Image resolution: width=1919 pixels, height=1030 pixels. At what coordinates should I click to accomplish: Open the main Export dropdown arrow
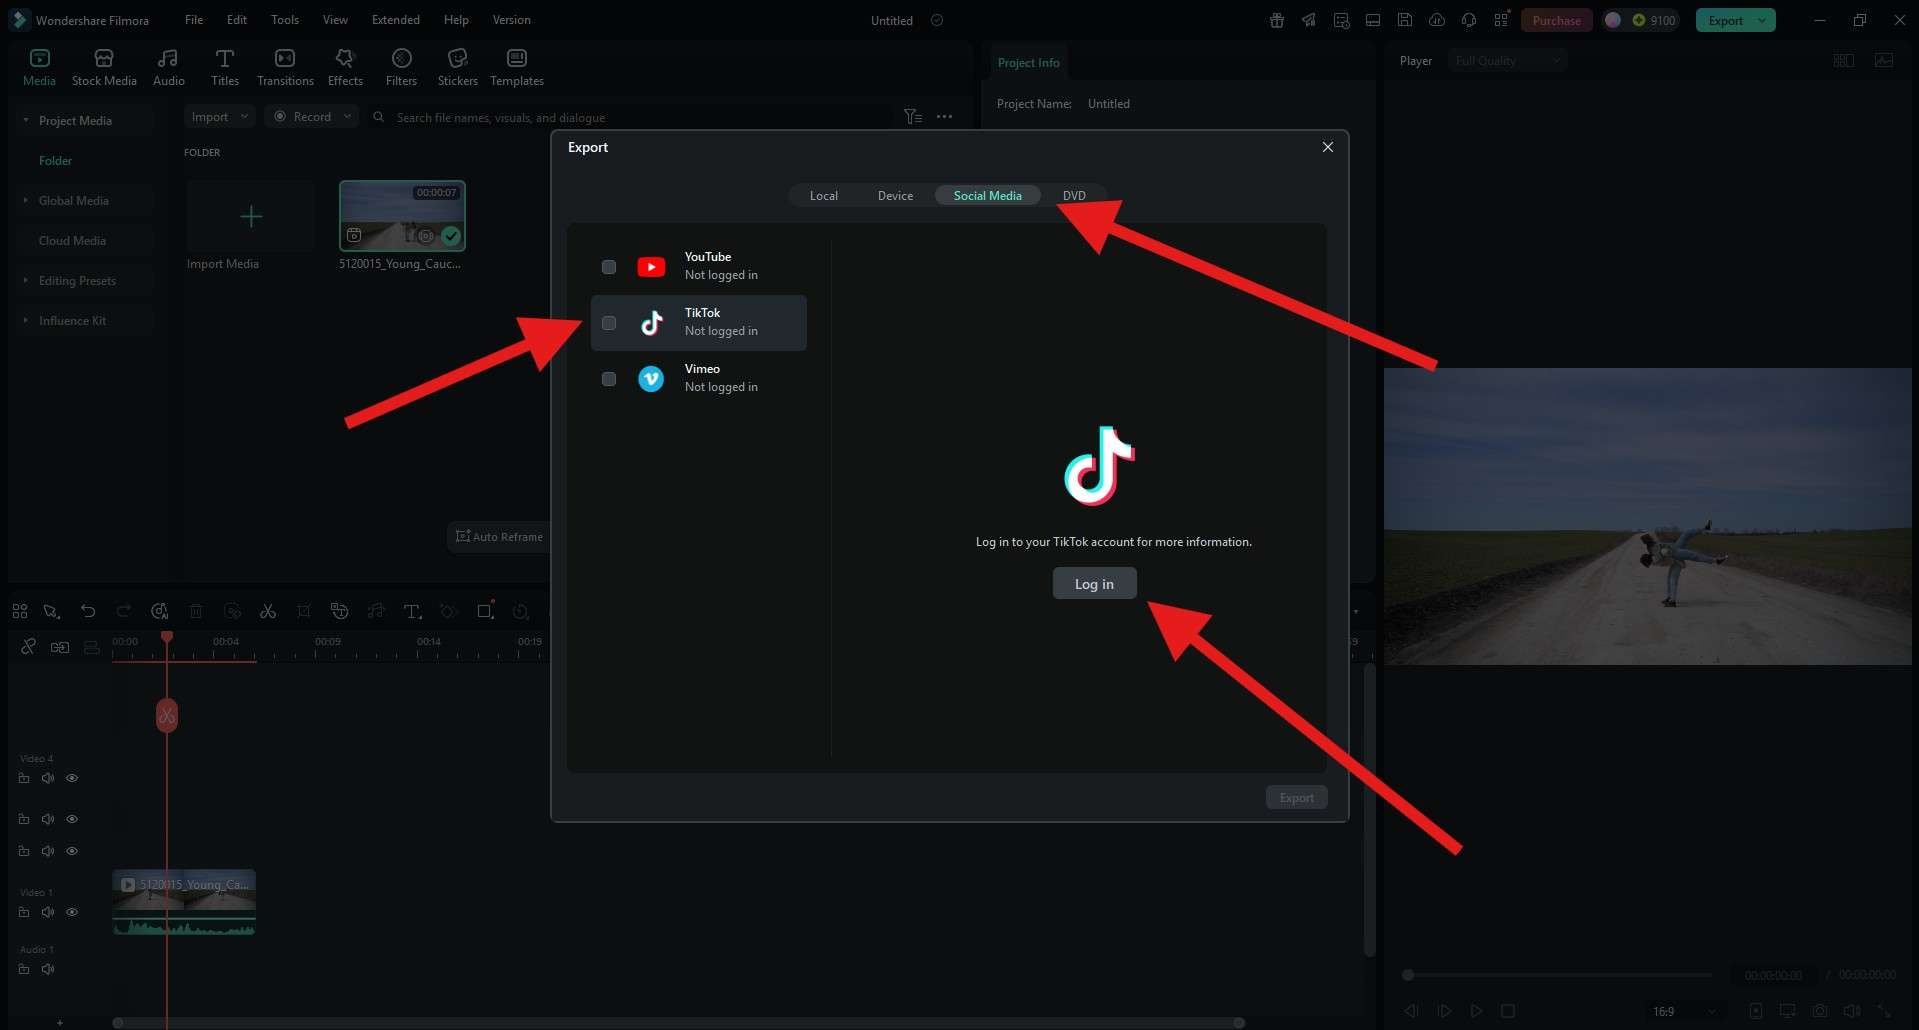coord(1762,20)
